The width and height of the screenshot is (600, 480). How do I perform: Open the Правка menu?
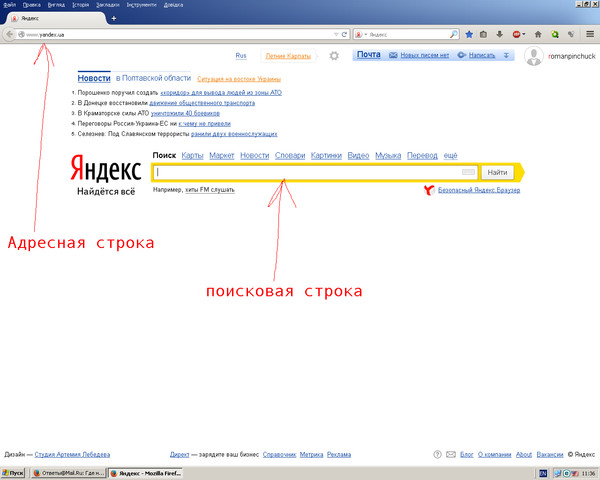(31, 5)
